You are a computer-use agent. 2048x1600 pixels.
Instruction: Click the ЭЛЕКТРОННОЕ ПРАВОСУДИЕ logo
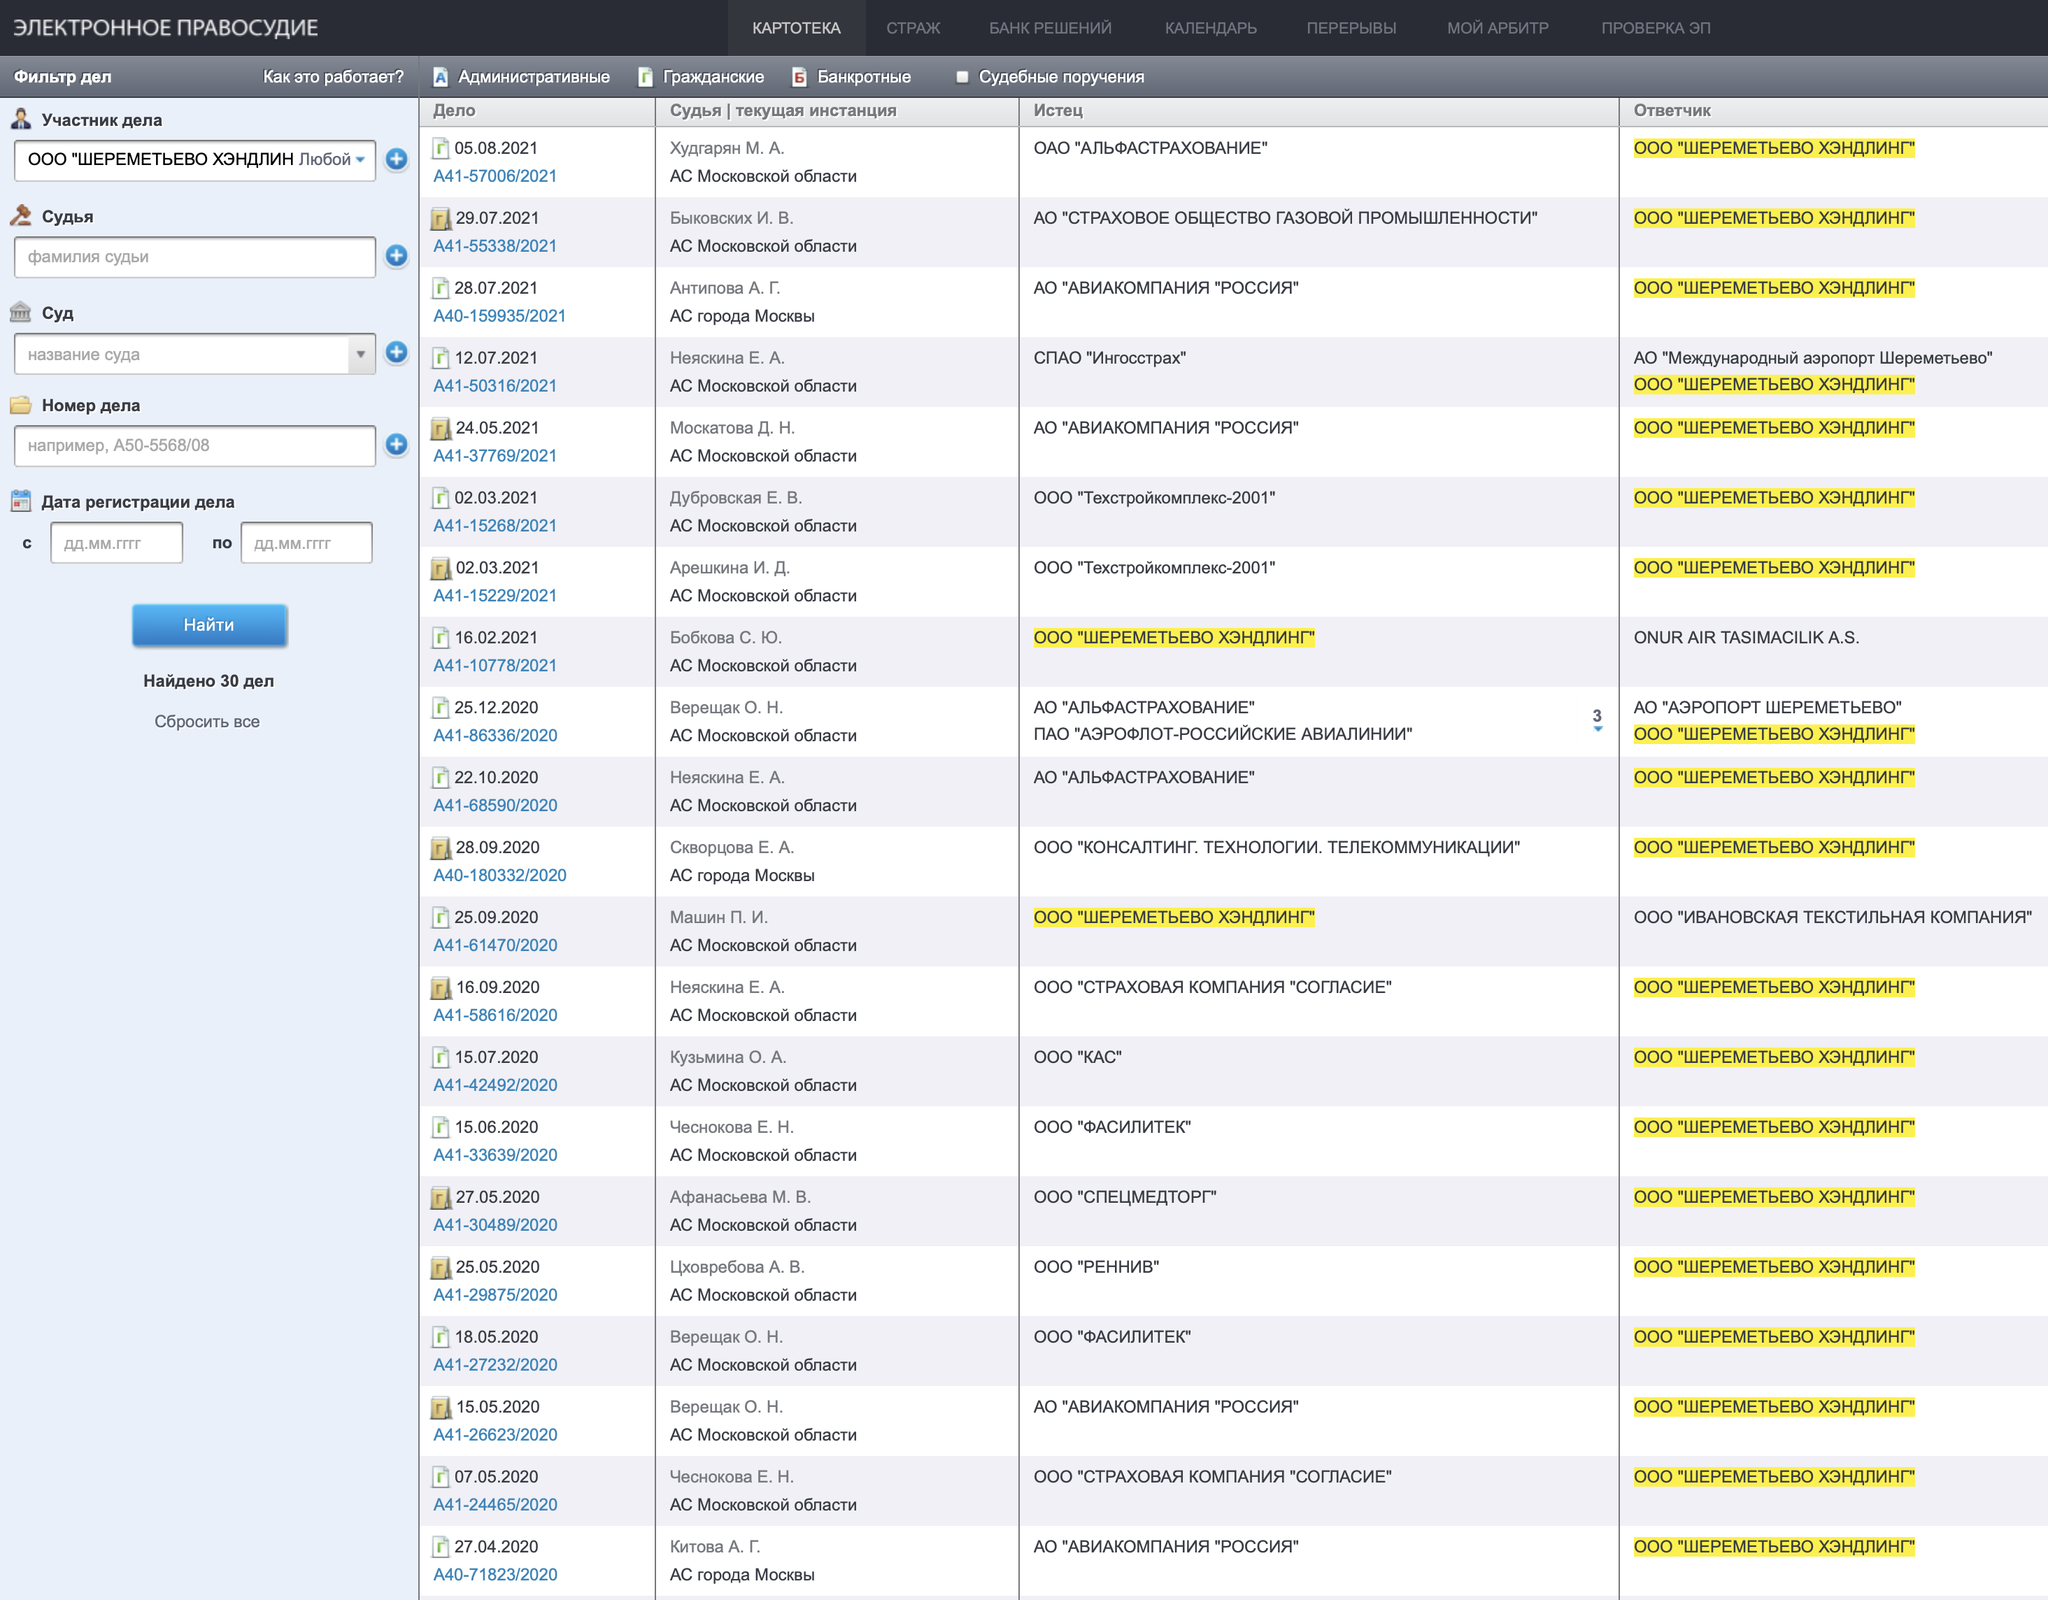click(165, 28)
